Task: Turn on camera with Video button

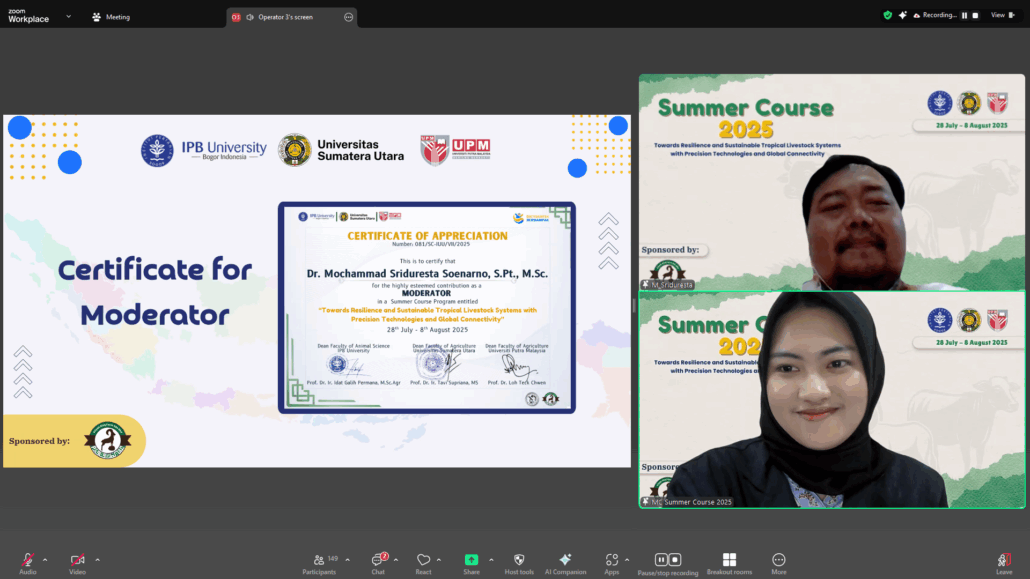Action: point(77,560)
